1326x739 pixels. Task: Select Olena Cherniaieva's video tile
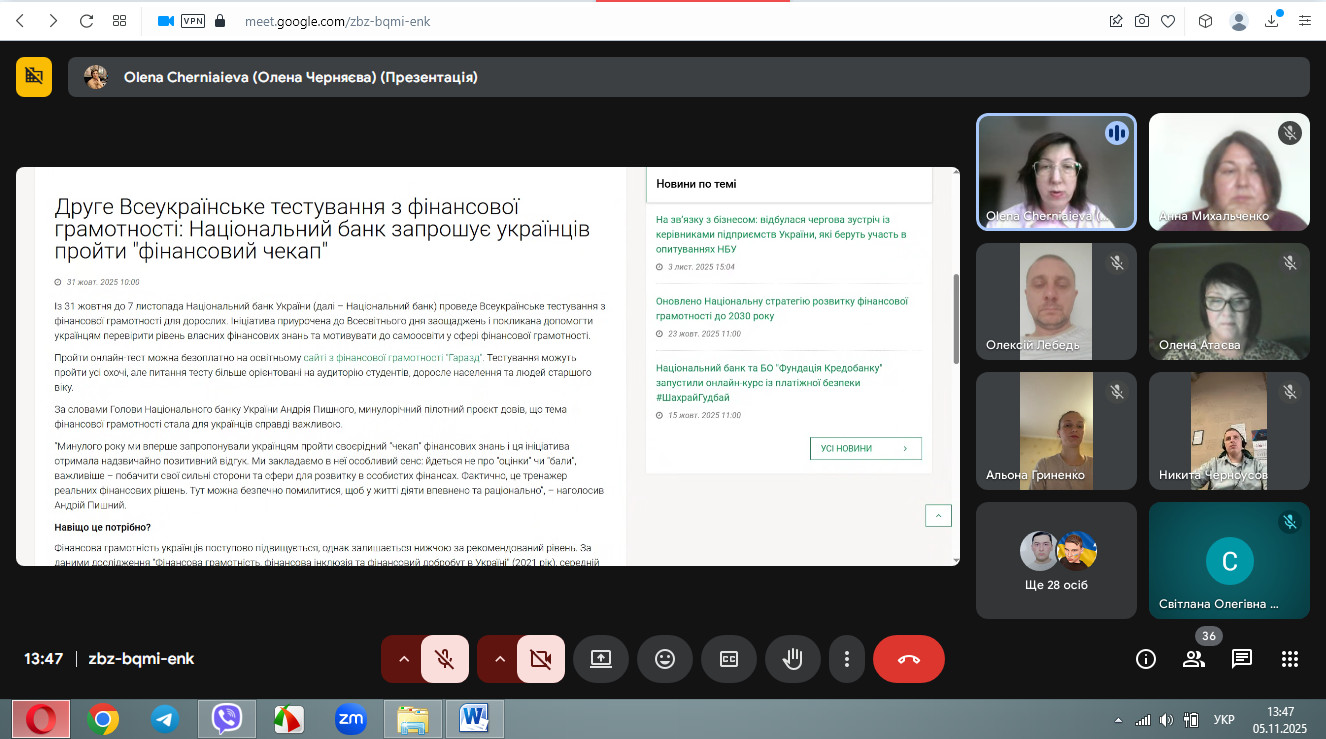point(1056,171)
